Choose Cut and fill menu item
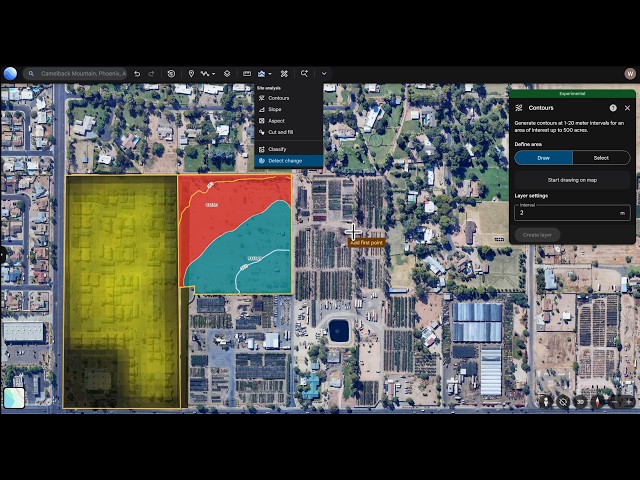The height and width of the screenshot is (480, 640). [x=288, y=132]
